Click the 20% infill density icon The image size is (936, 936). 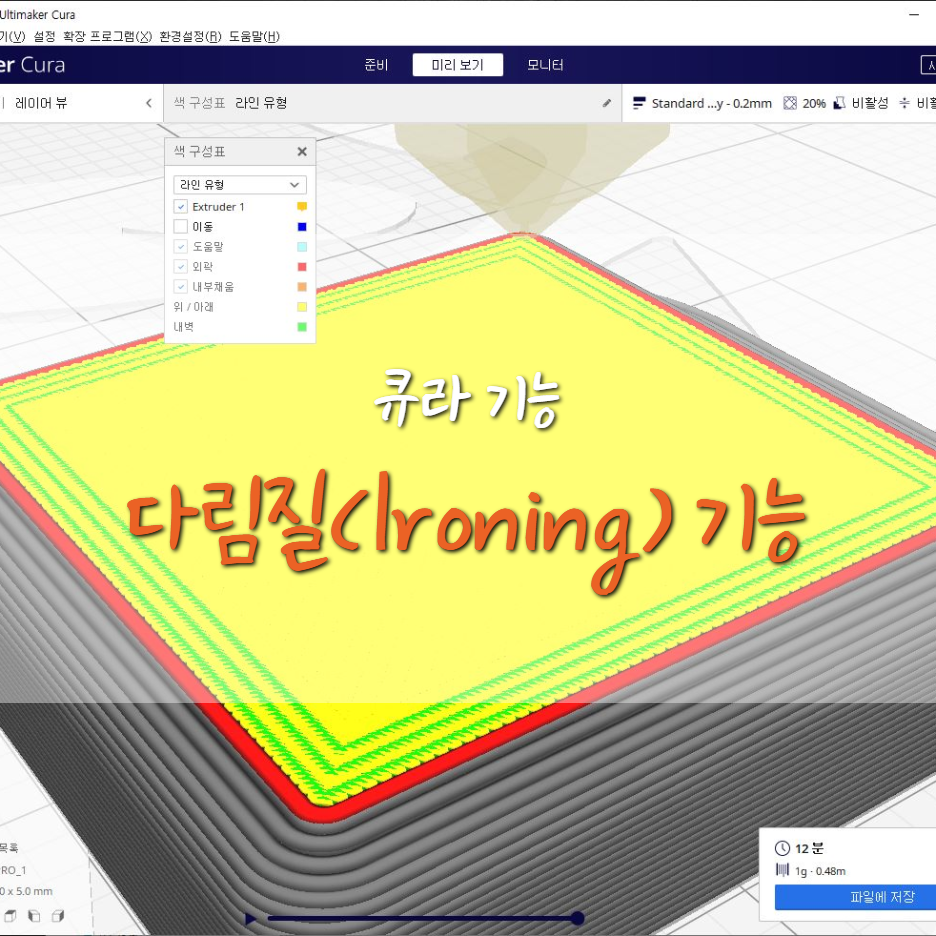790,103
